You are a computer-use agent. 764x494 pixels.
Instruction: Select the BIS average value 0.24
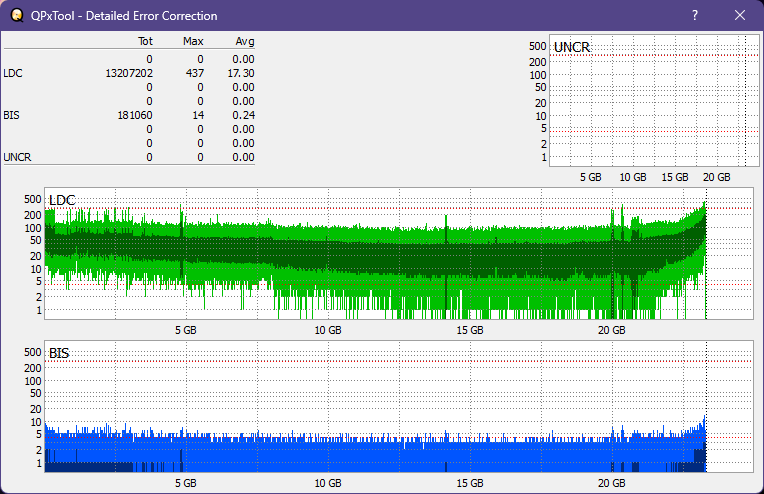pyautogui.click(x=243, y=115)
